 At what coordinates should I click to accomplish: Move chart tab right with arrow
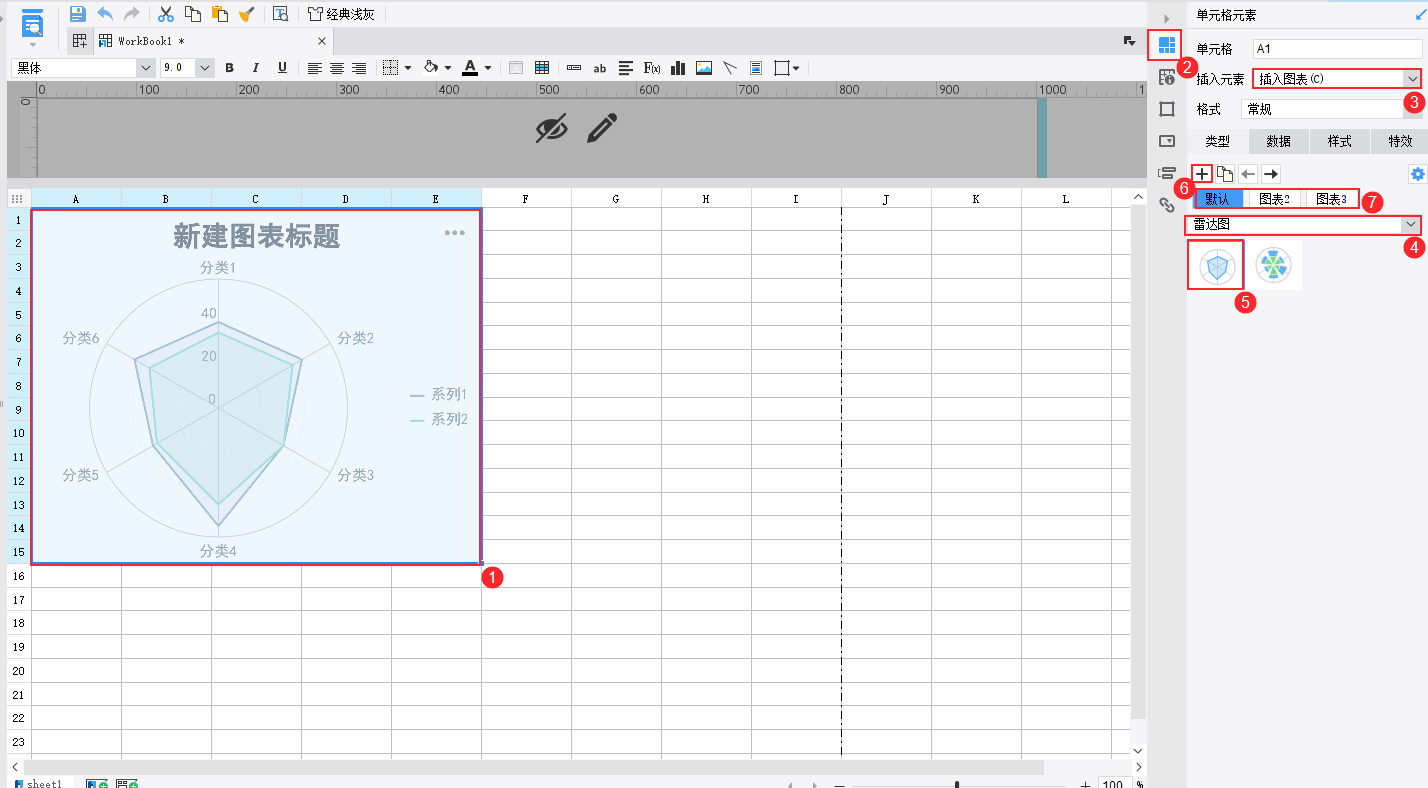[1271, 174]
